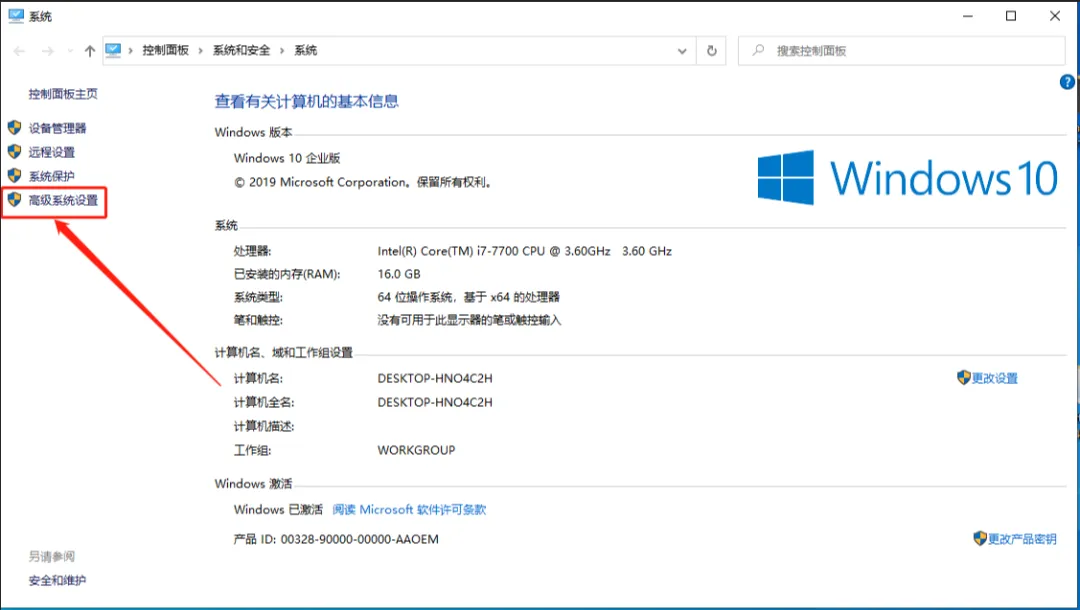Click 更改设置 link
The width and height of the screenshot is (1080, 610).
point(995,378)
